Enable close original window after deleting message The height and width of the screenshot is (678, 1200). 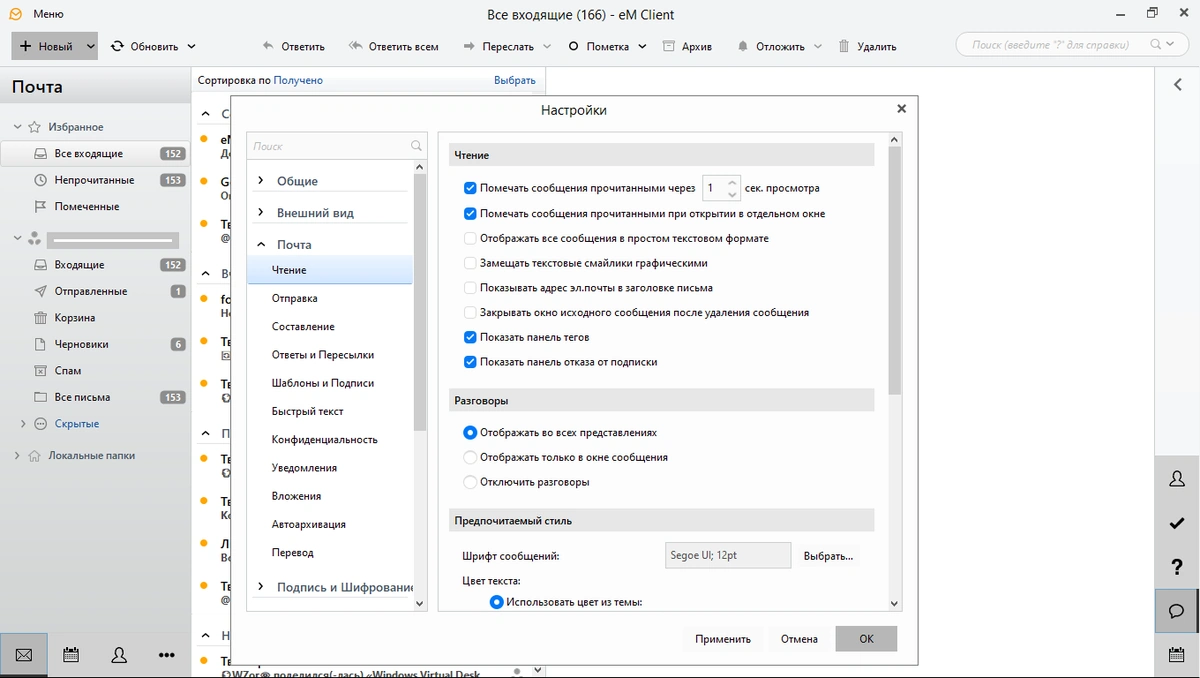470,312
